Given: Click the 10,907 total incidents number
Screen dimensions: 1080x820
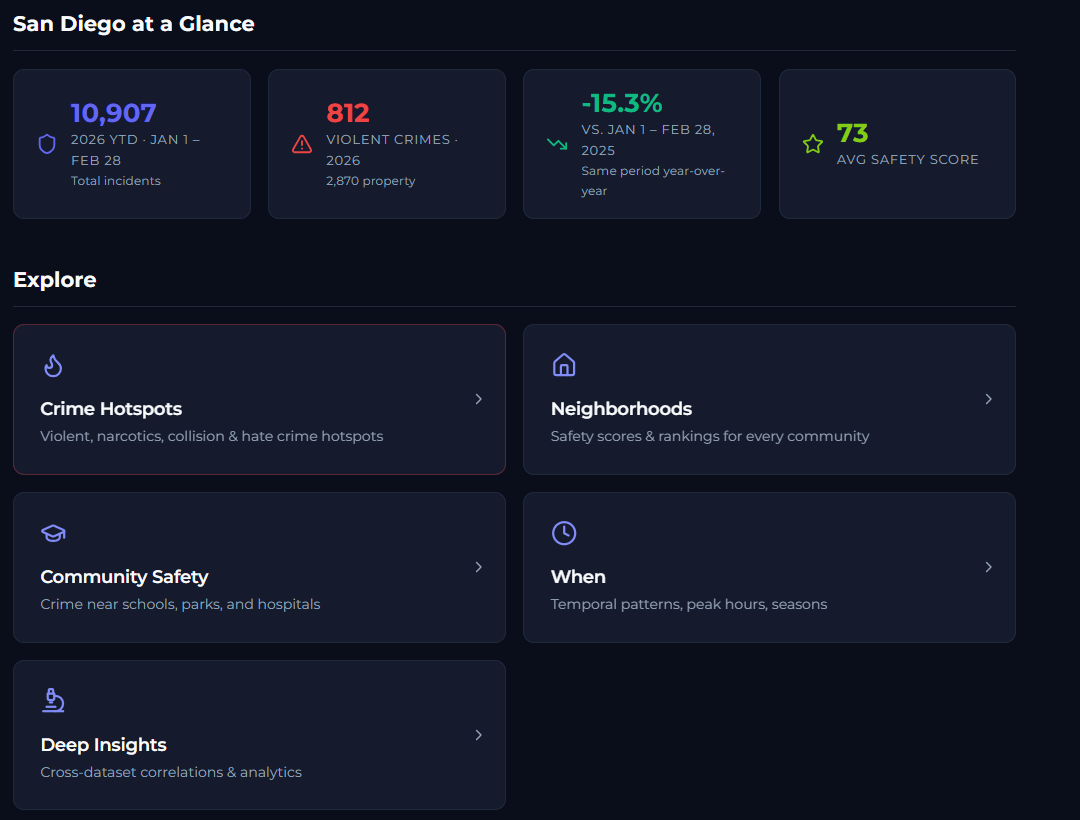Looking at the screenshot, I should click(x=113, y=114).
